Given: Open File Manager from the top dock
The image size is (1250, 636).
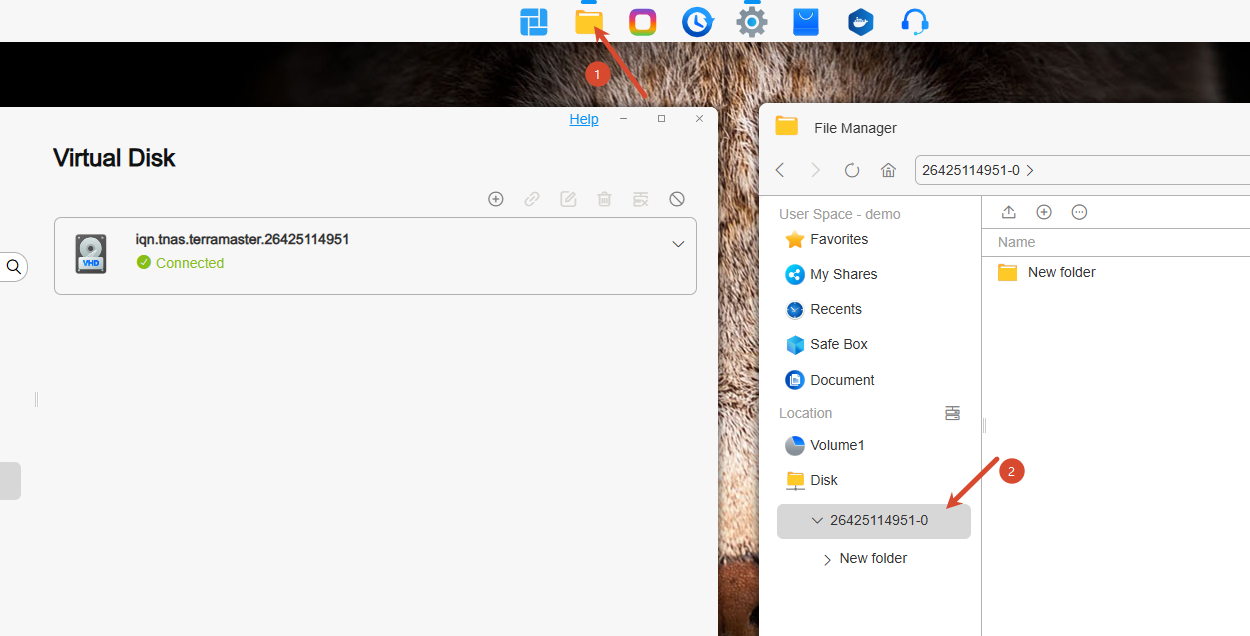Looking at the screenshot, I should point(589,22).
